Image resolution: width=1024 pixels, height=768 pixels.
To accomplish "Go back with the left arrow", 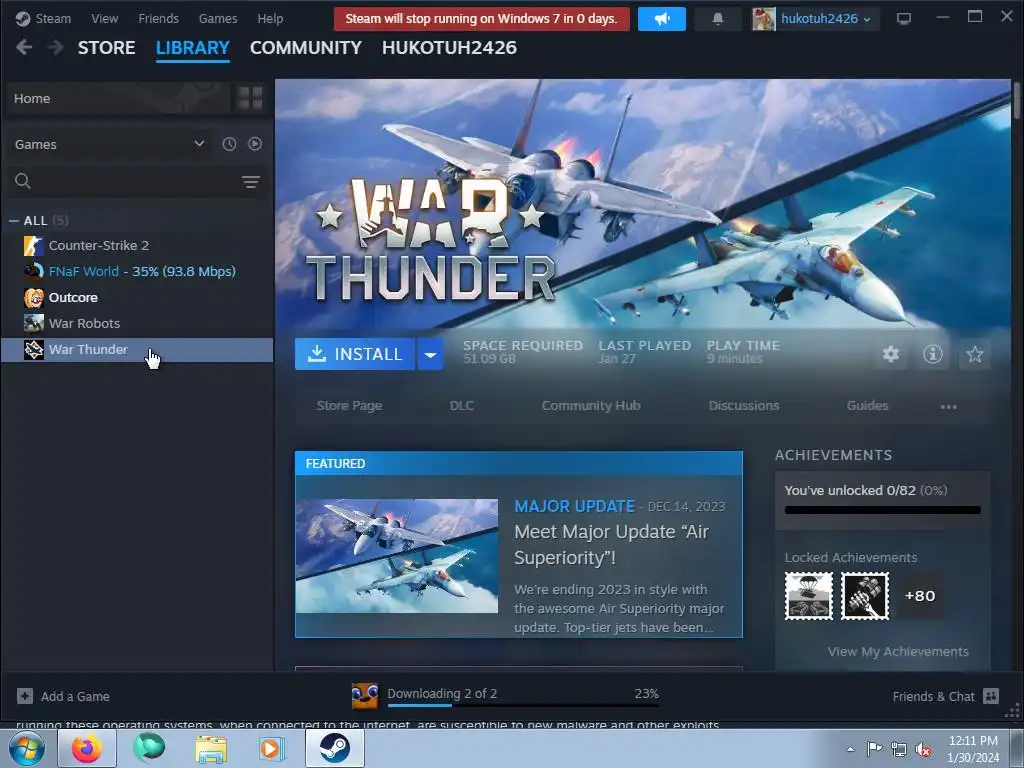I will 24,47.
